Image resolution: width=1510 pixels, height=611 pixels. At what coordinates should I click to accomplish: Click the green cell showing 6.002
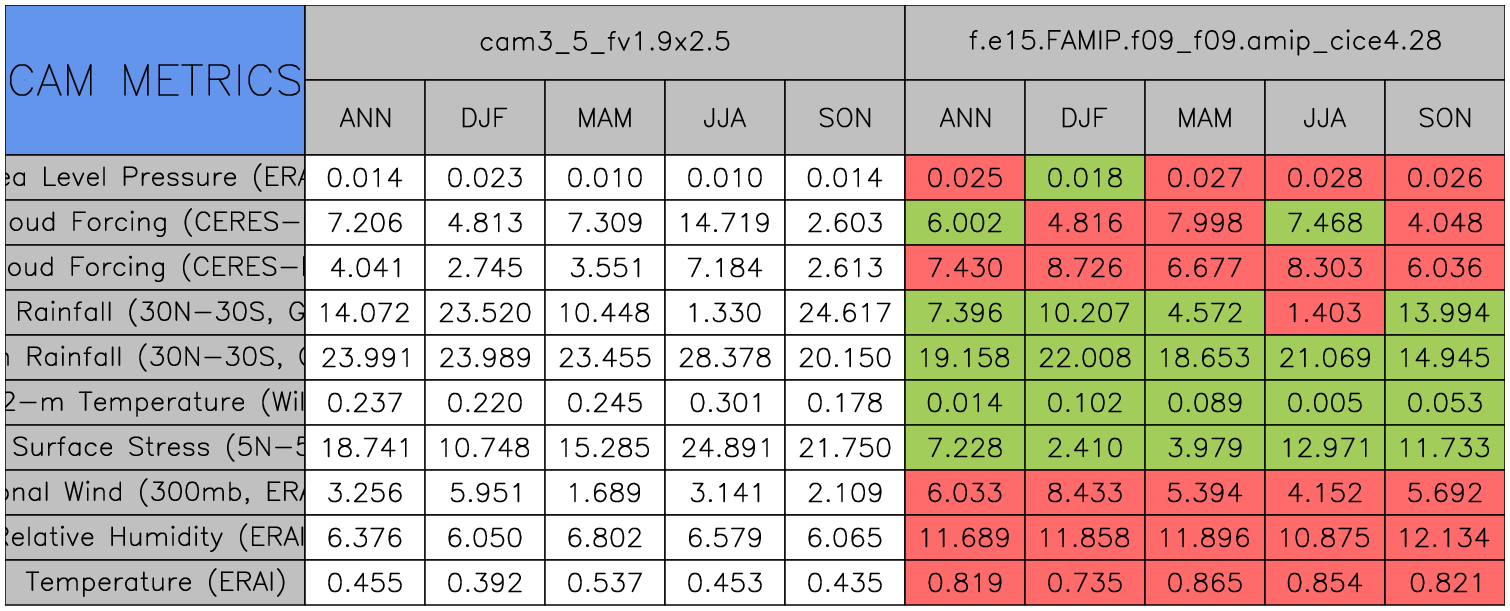click(x=965, y=223)
